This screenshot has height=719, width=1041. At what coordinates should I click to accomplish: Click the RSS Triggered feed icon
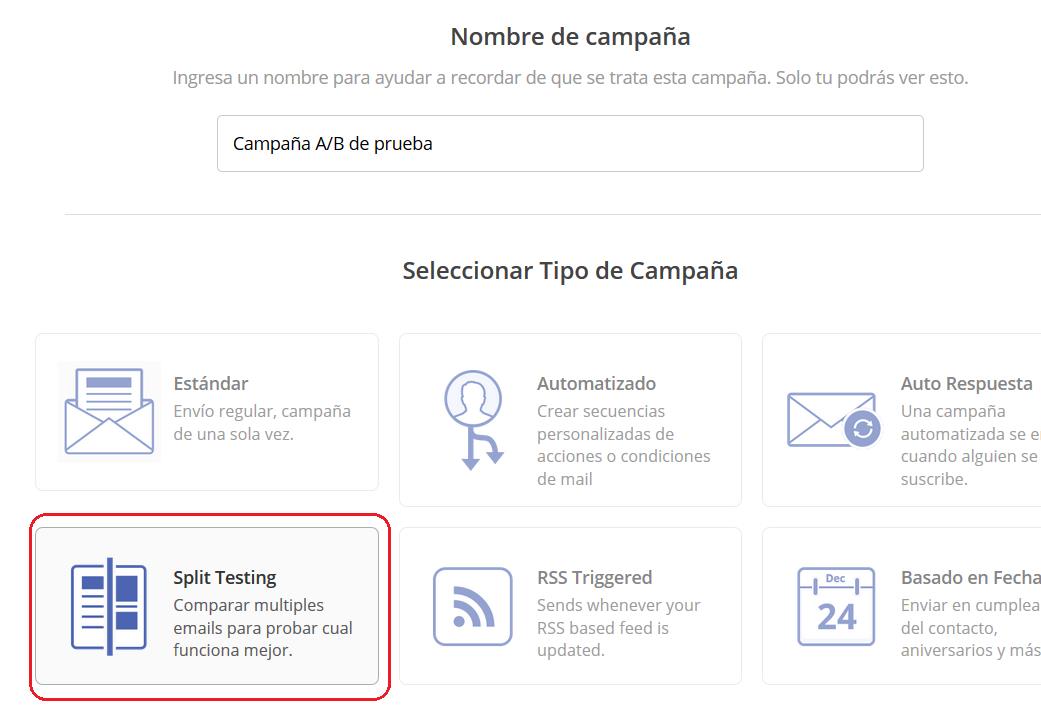[x=473, y=606]
